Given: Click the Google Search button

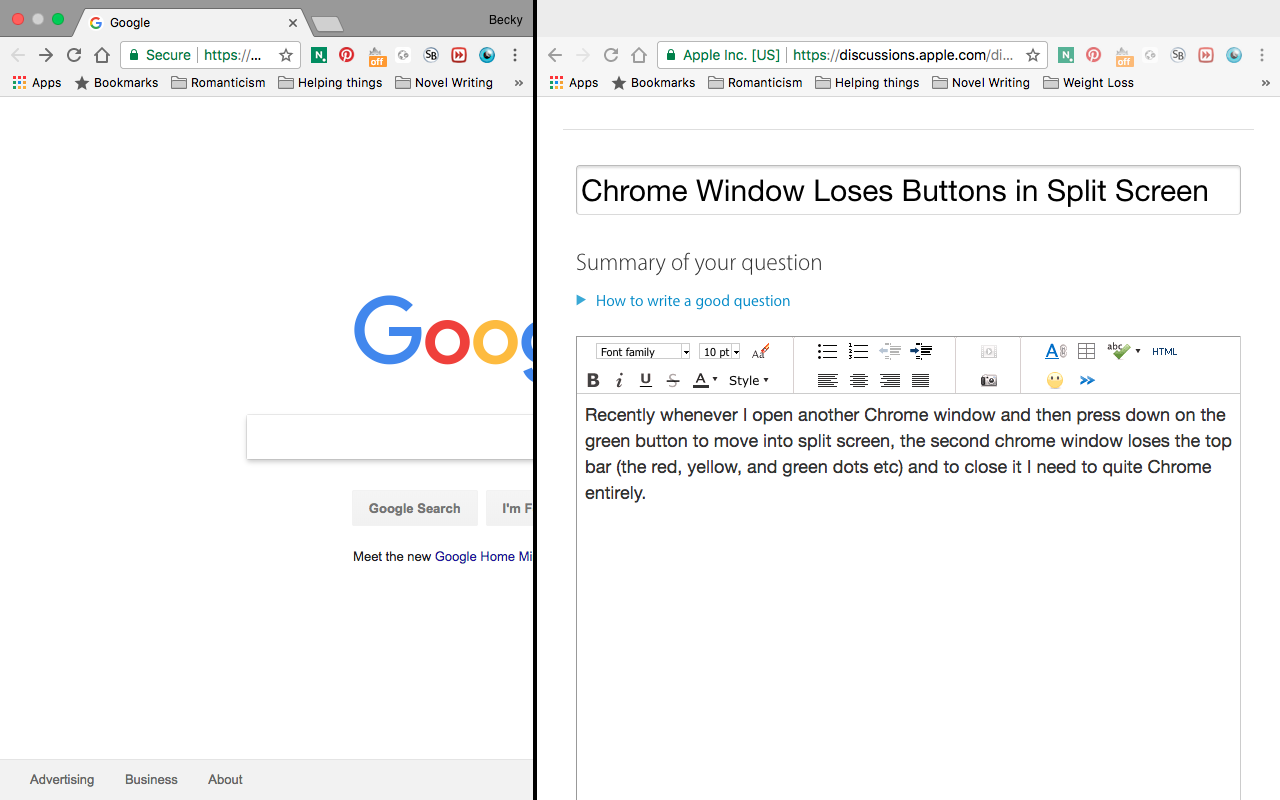Looking at the screenshot, I should pos(414,508).
